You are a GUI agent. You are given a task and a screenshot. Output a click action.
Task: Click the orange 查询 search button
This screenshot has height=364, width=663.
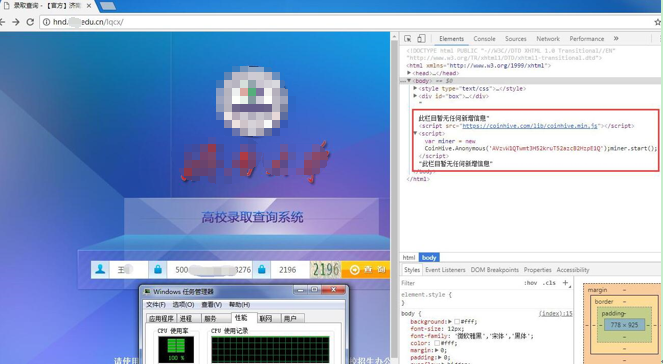pos(366,270)
